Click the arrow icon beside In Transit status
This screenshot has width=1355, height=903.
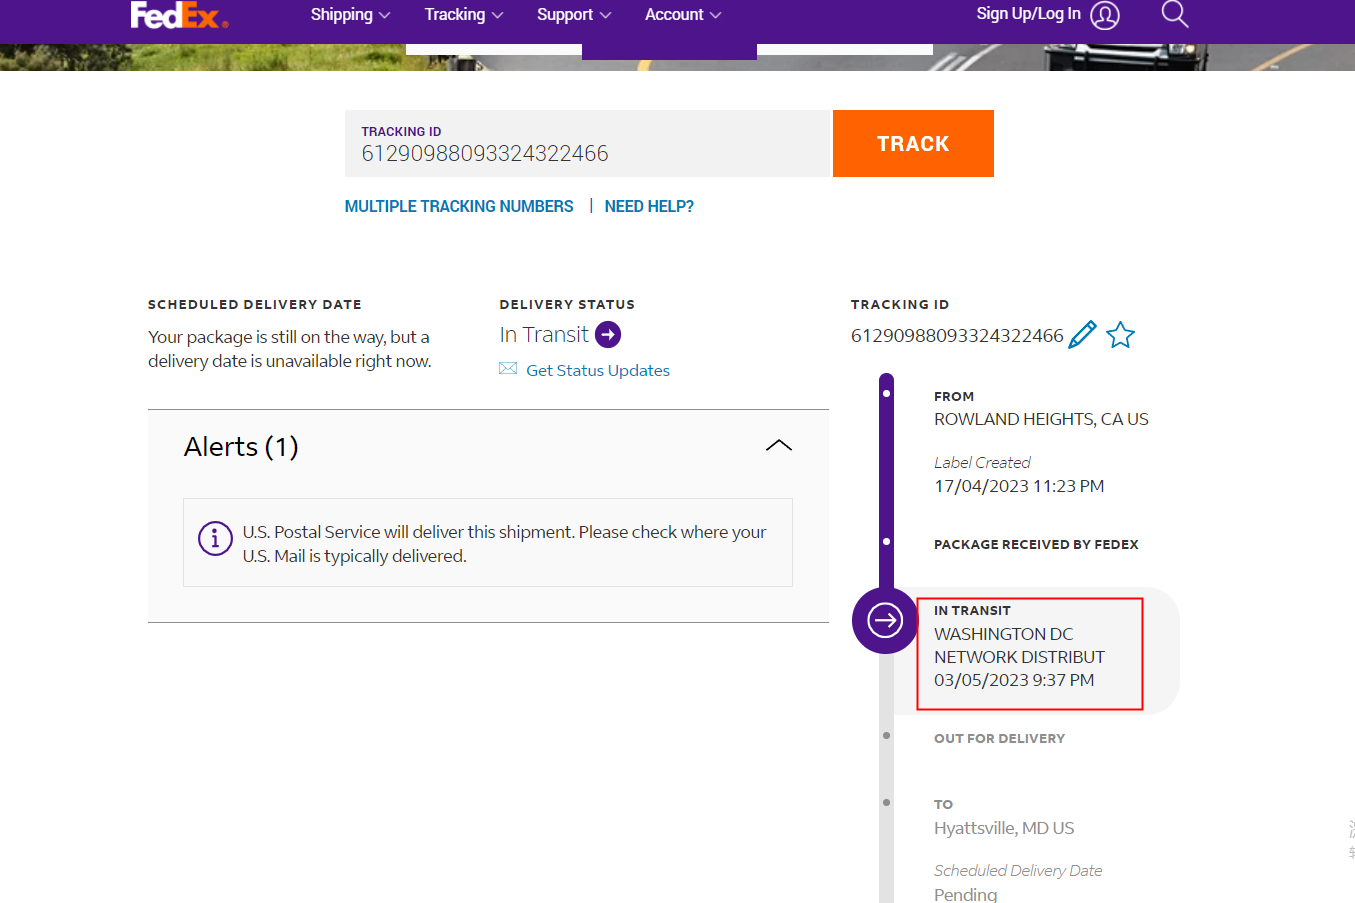click(608, 334)
